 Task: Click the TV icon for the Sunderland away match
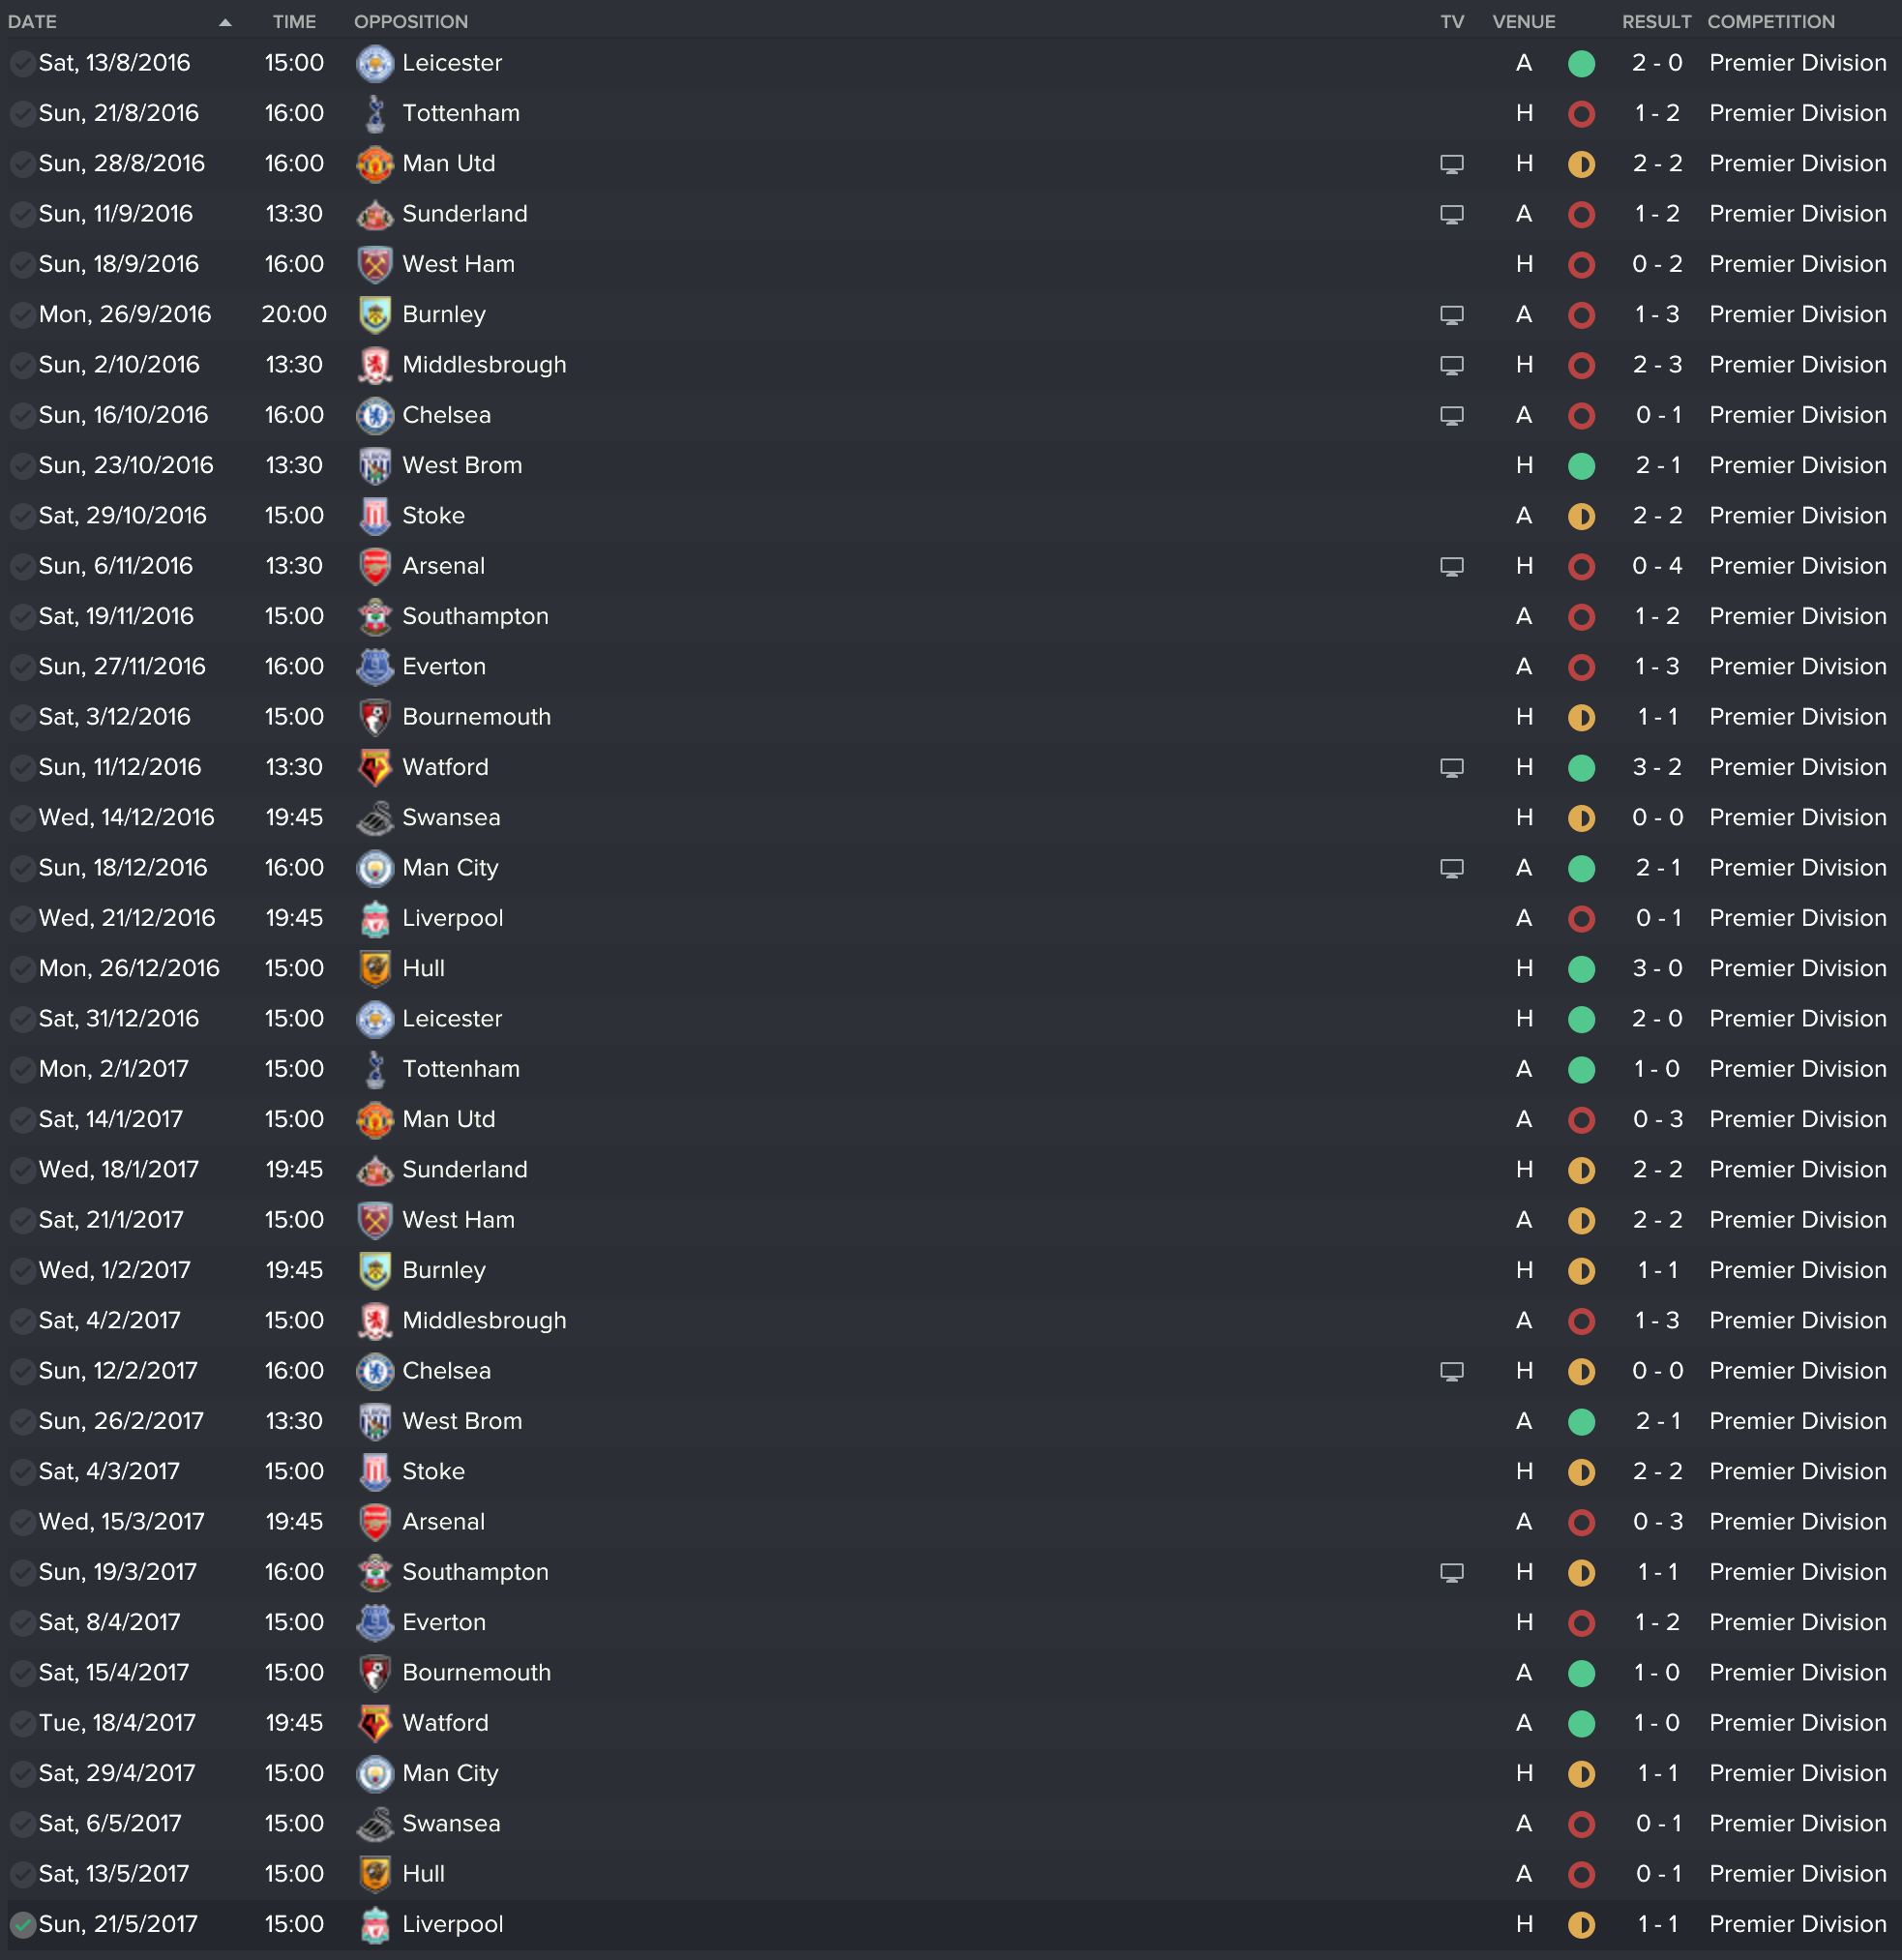click(1451, 214)
